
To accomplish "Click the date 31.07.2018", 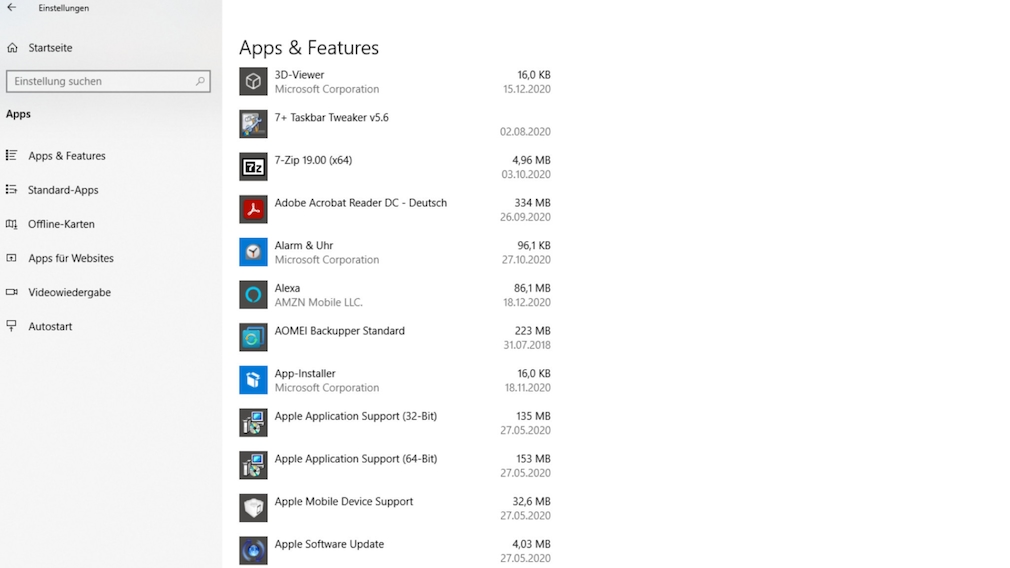I will [527, 345].
